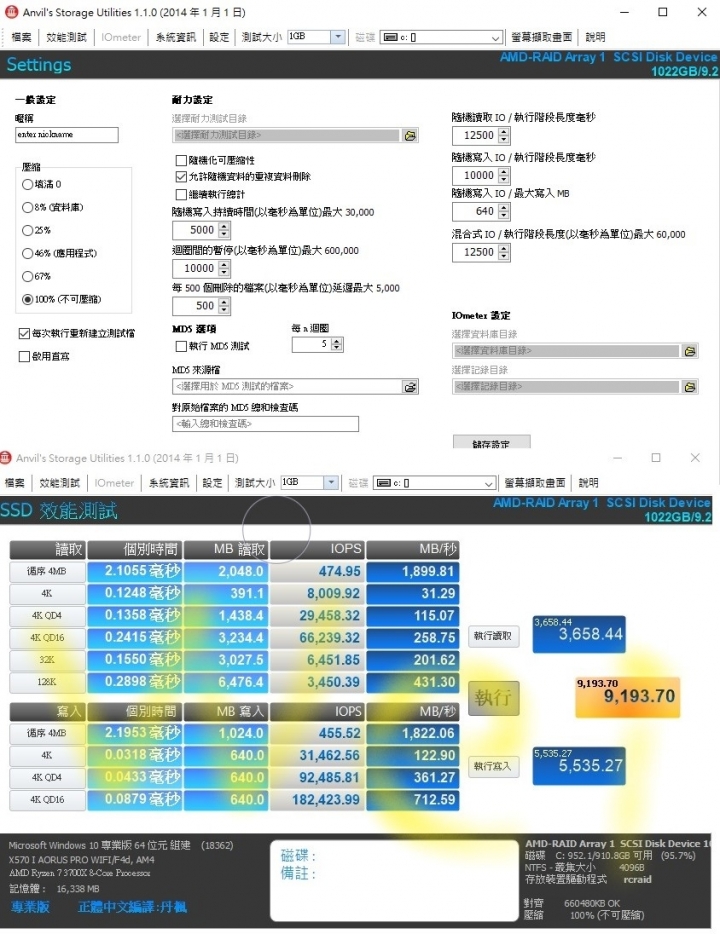Viewport: 720px width, 934px height.
Task: Open disk c: dropdown in benchmark window
Action: pos(488,484)
